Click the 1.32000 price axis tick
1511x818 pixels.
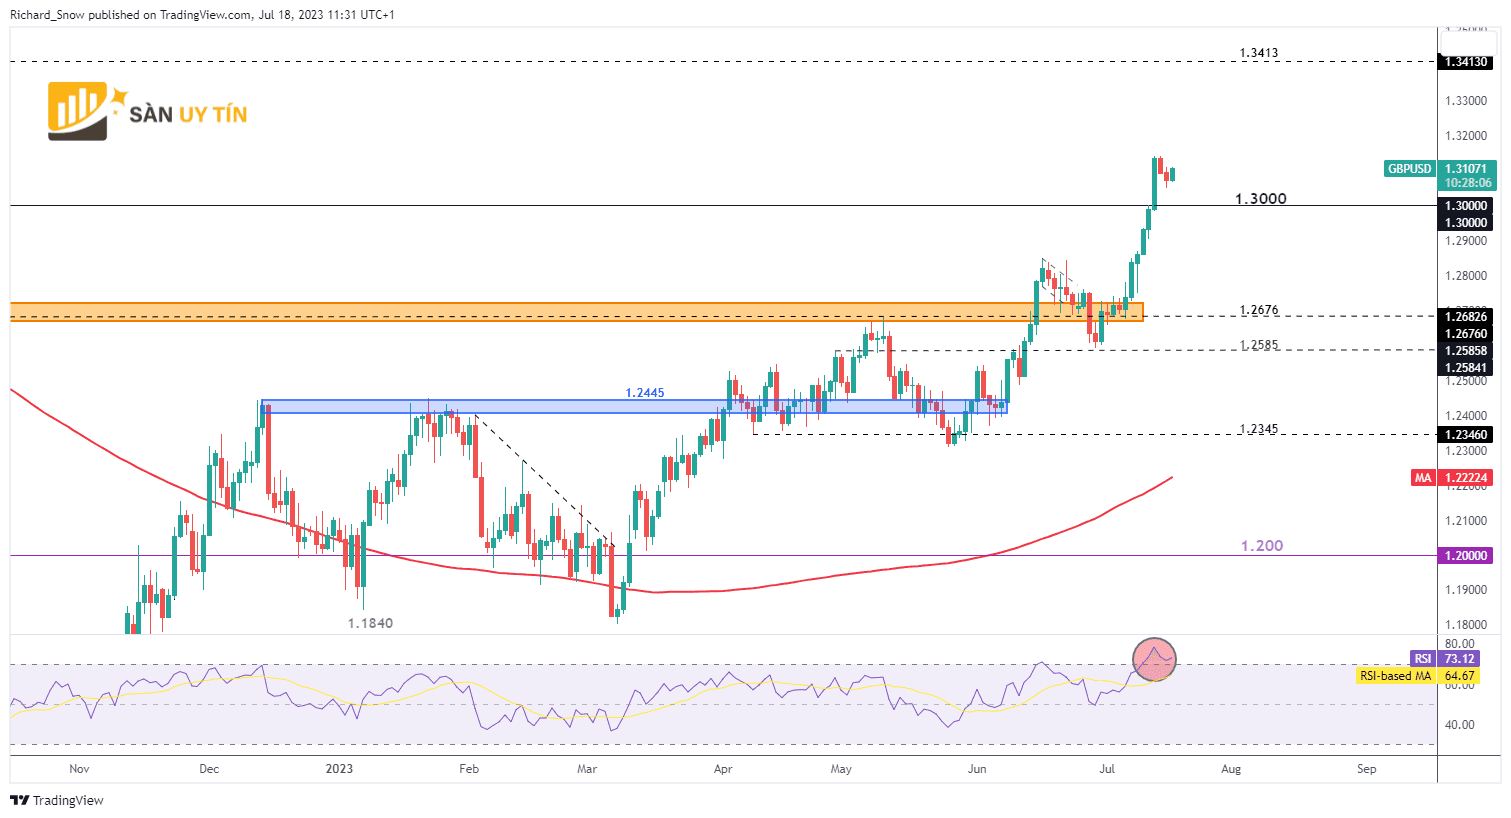1466,136
